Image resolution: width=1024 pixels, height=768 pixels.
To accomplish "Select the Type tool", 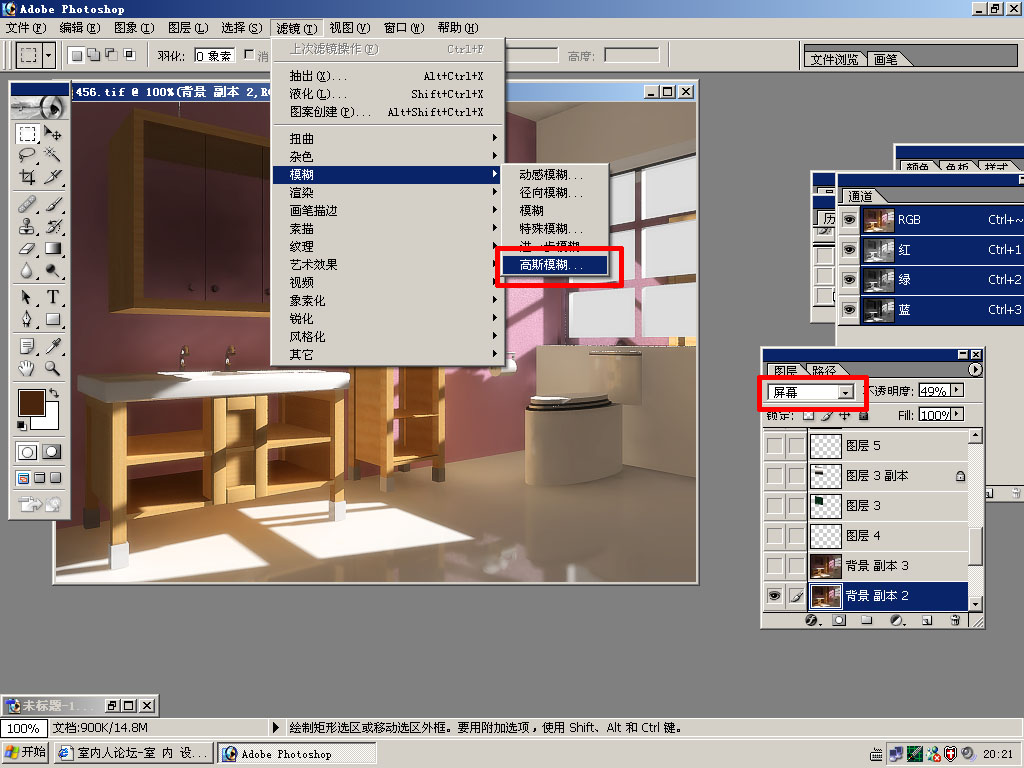I will tap(53, 298).
